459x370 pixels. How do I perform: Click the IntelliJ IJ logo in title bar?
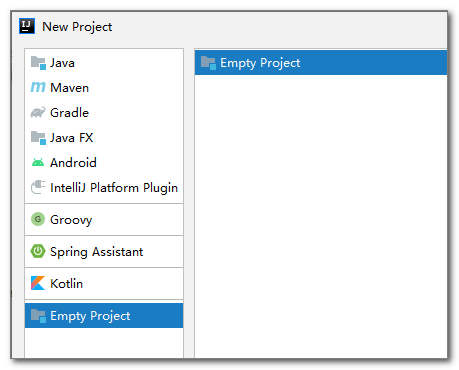point(27,26)
